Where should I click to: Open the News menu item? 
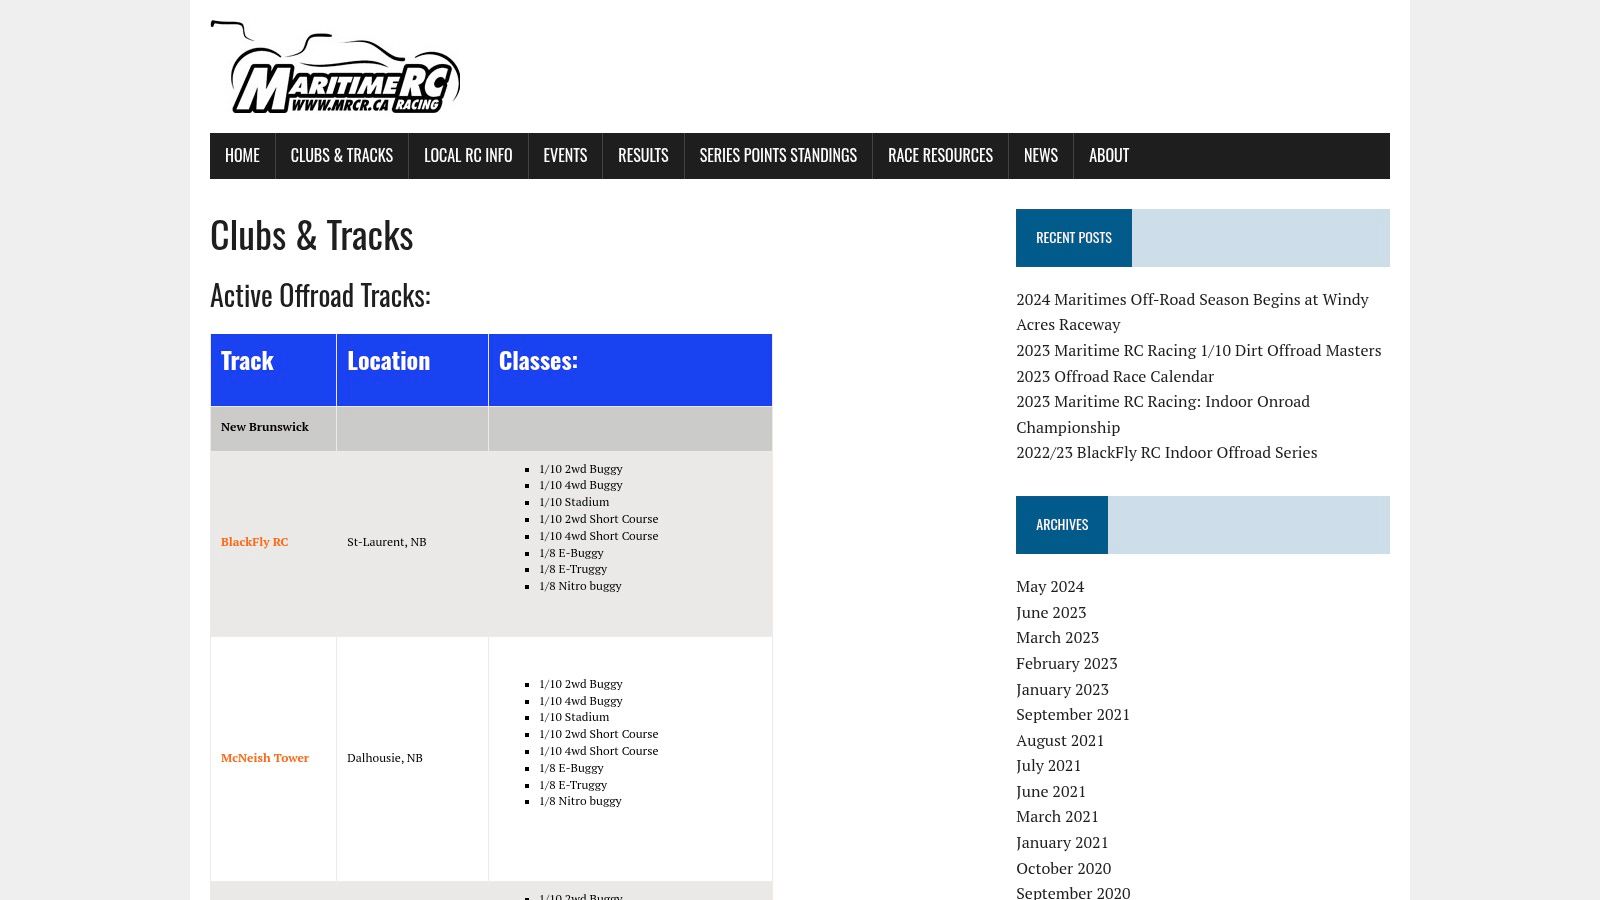tap(1041, 156)
